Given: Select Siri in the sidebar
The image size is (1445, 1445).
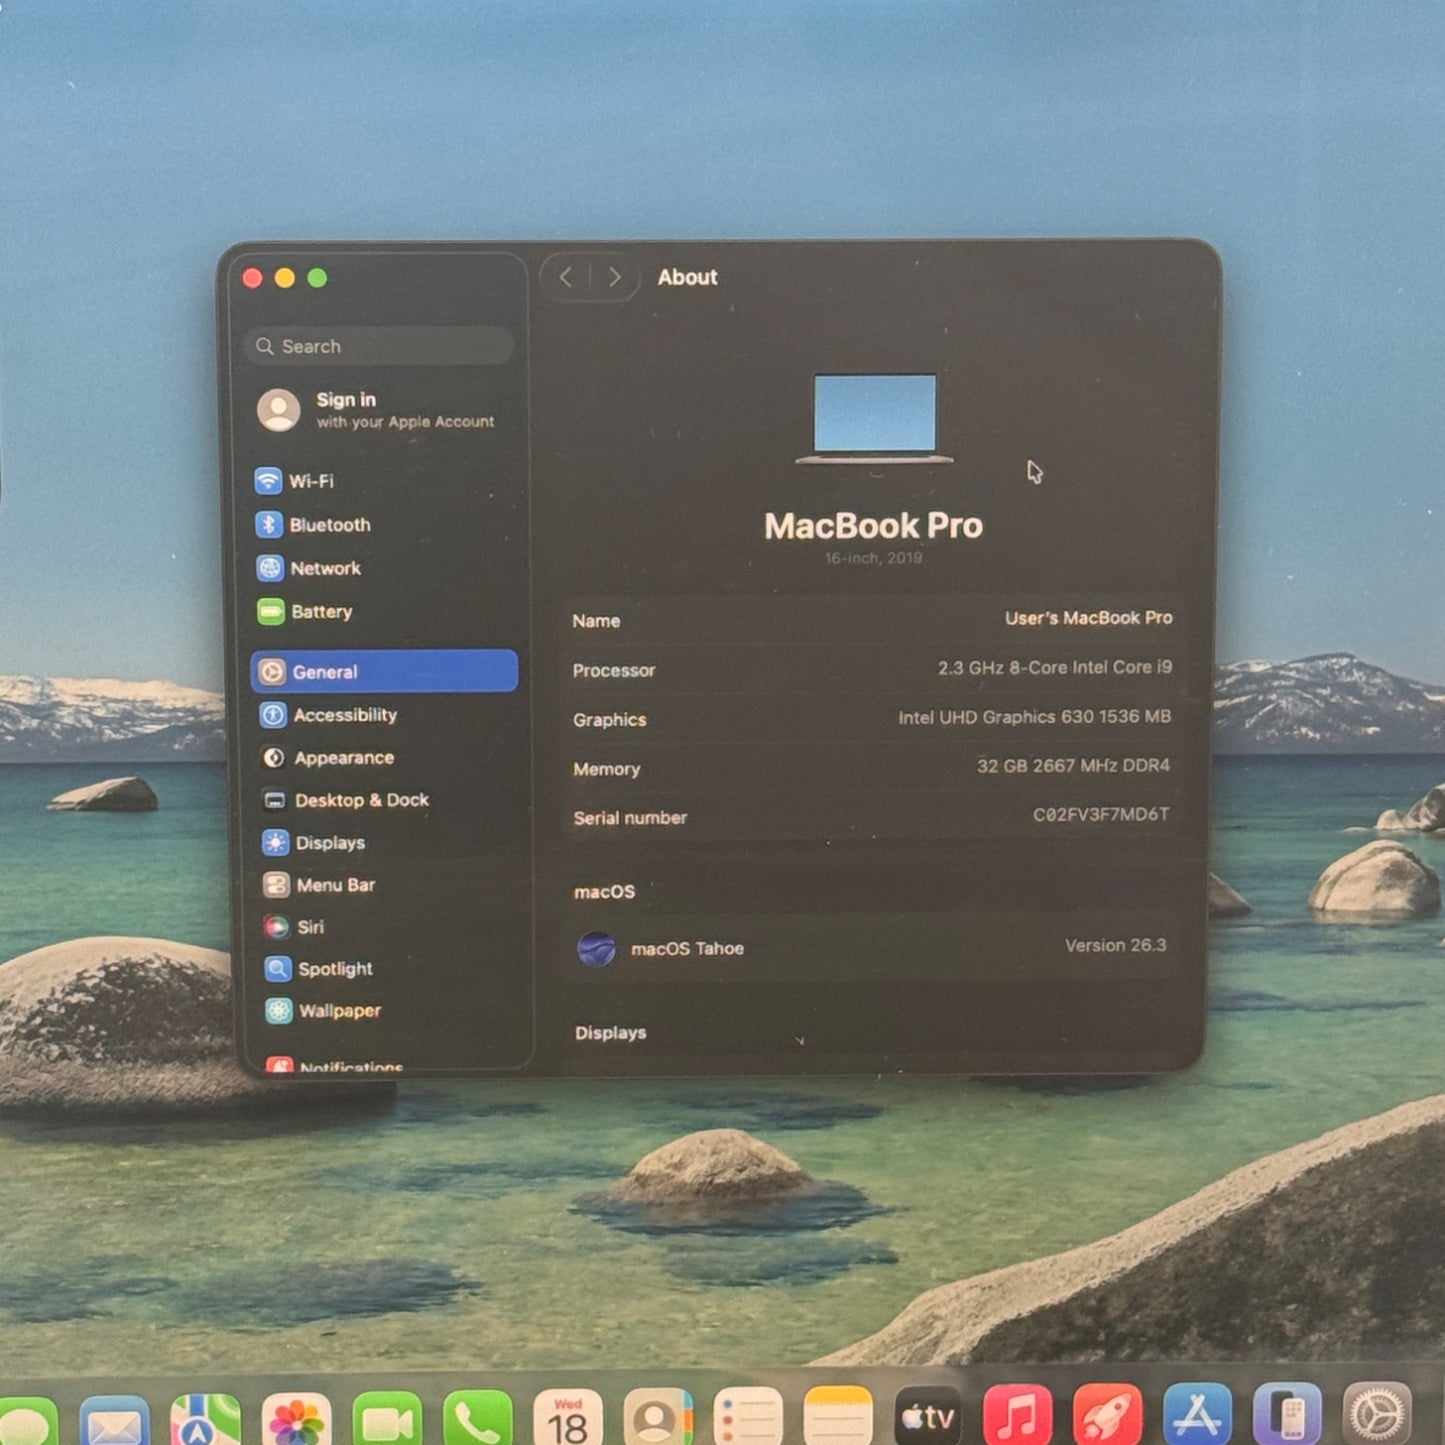Looking at the screenshot, I should (x=309, y=927).
